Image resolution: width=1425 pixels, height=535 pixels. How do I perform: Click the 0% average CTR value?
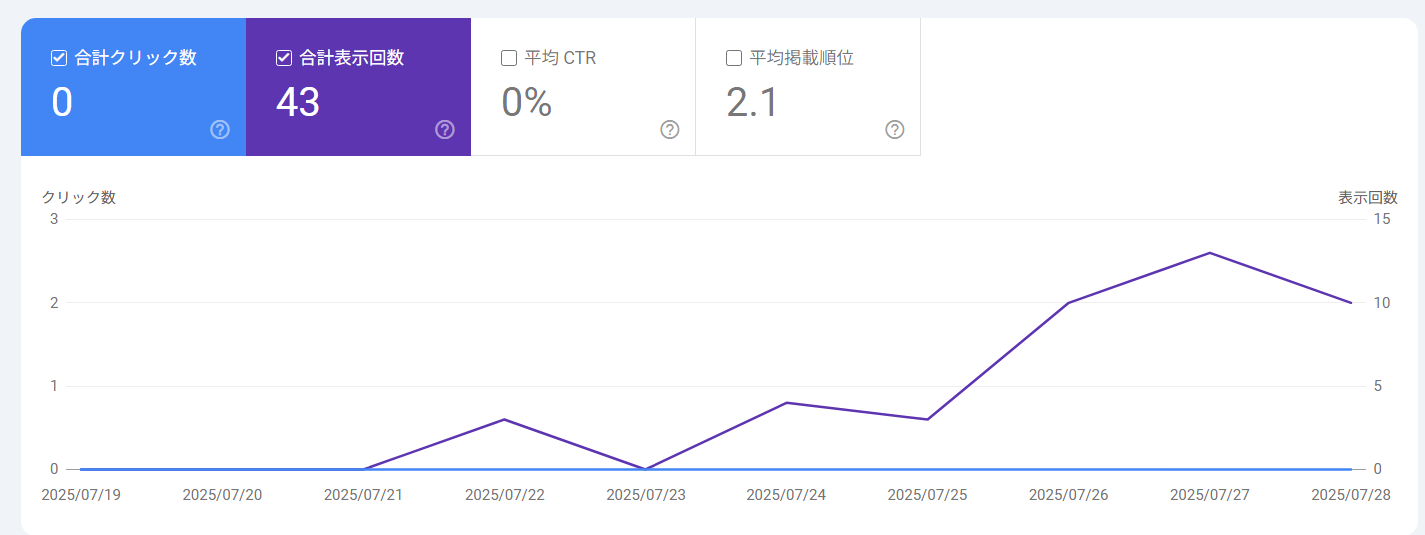(526, 102)
